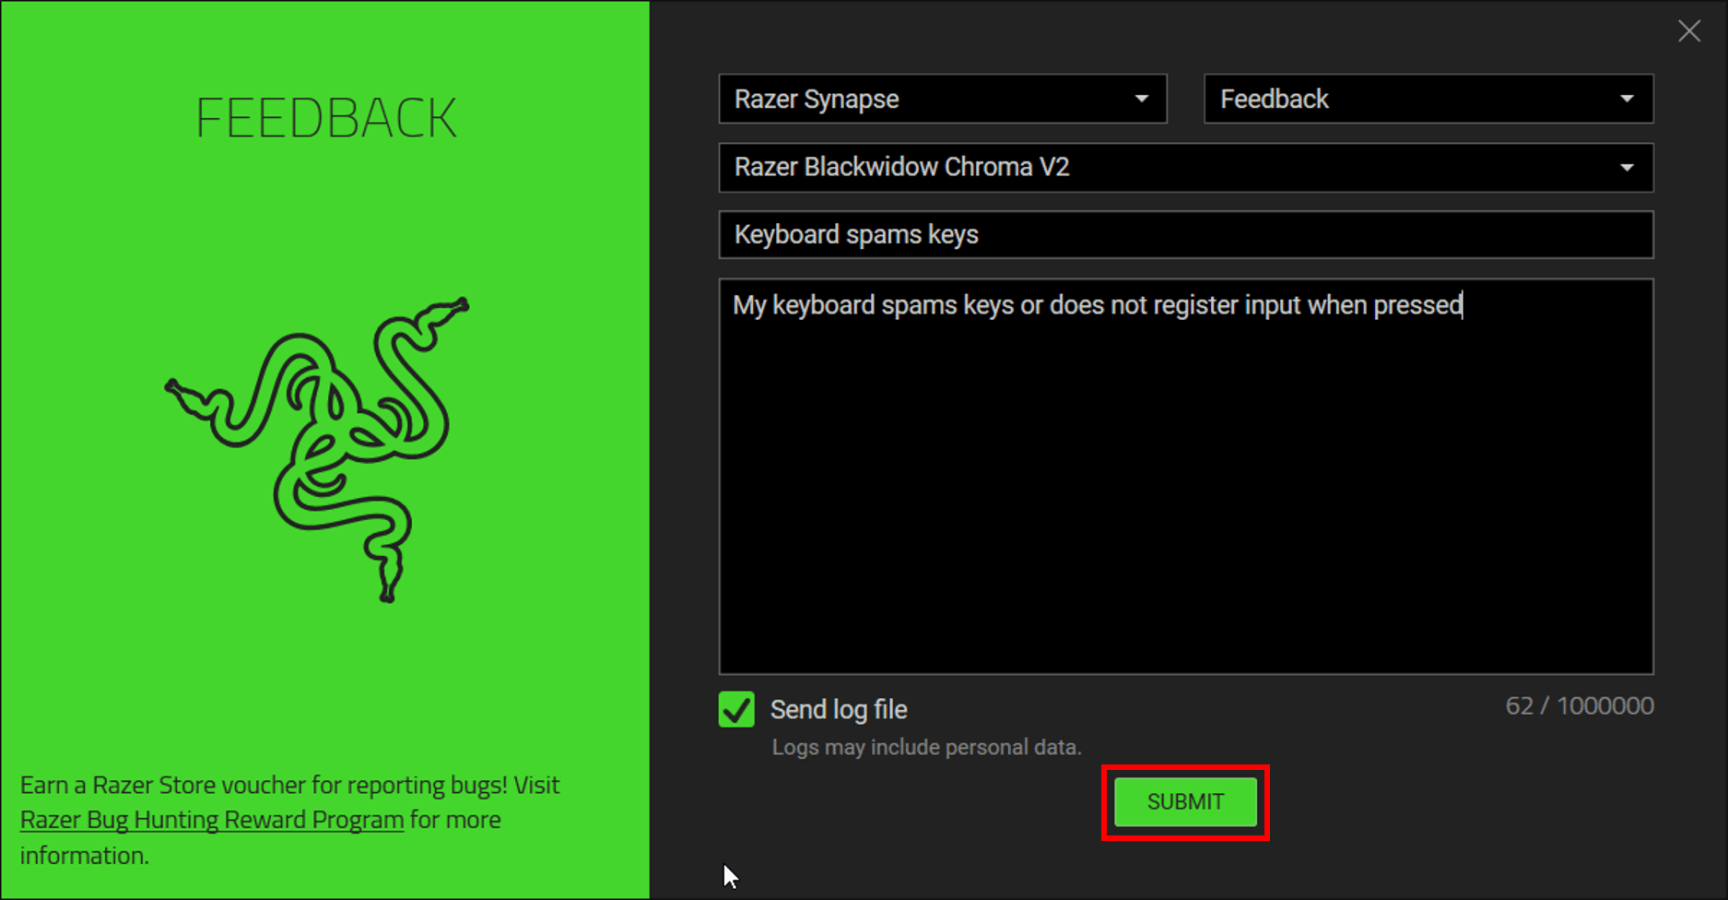Screen dimensions: 1728x900
Task: Click the Send log file label text
Action: [838, 710]
